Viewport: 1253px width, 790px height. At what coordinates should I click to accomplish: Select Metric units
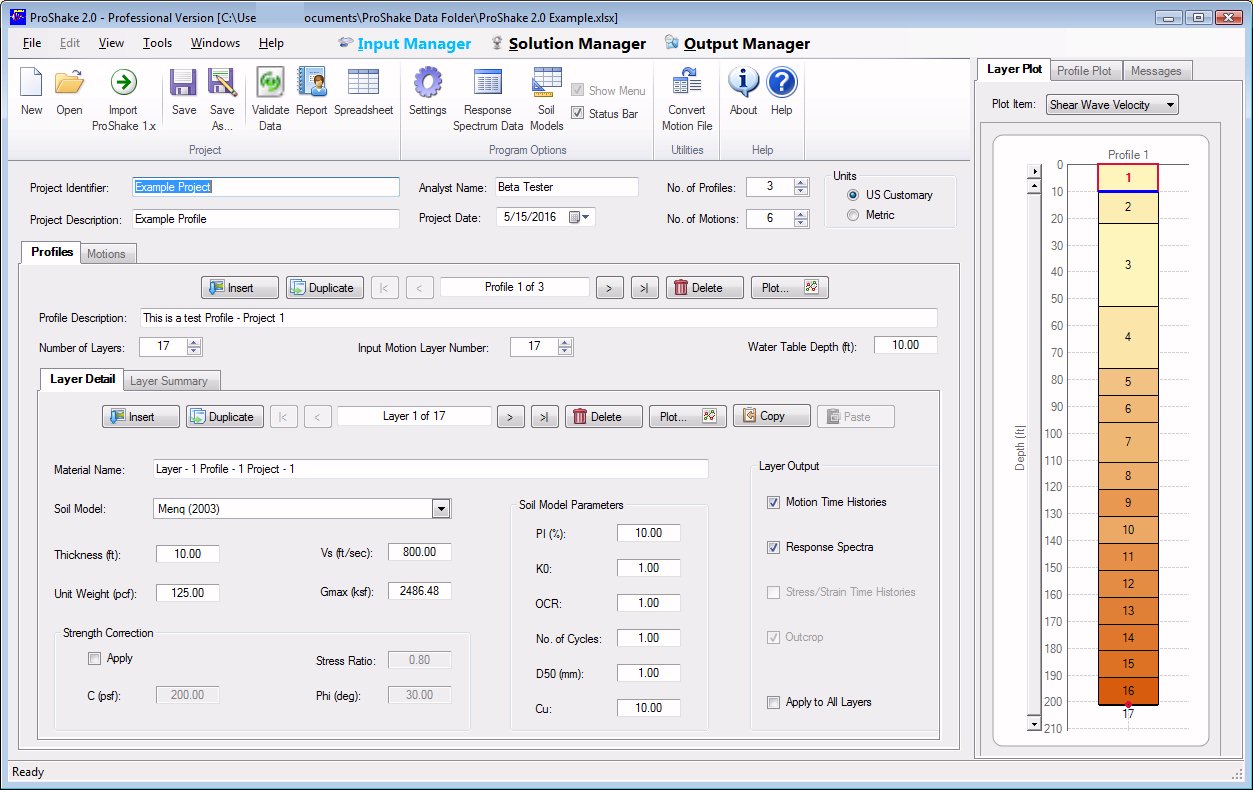[852, 215]
